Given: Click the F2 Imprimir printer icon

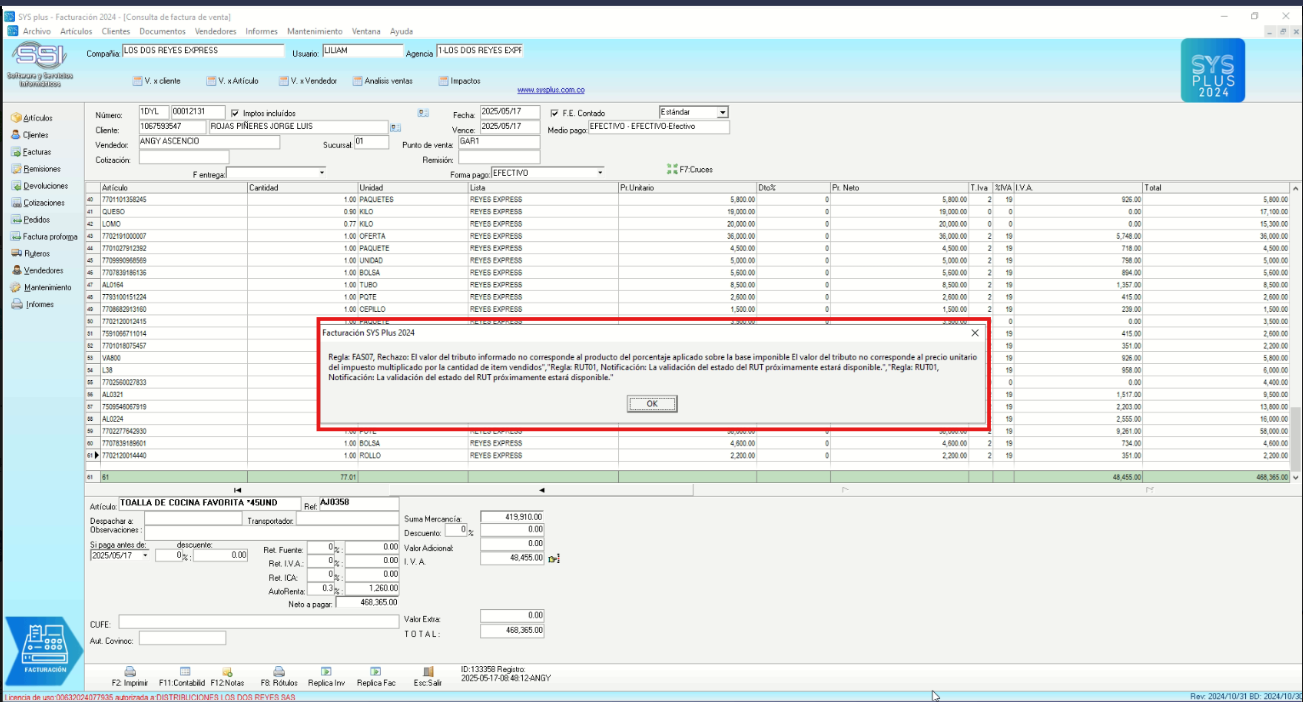Looking at the screenshot, I should 129,672.
